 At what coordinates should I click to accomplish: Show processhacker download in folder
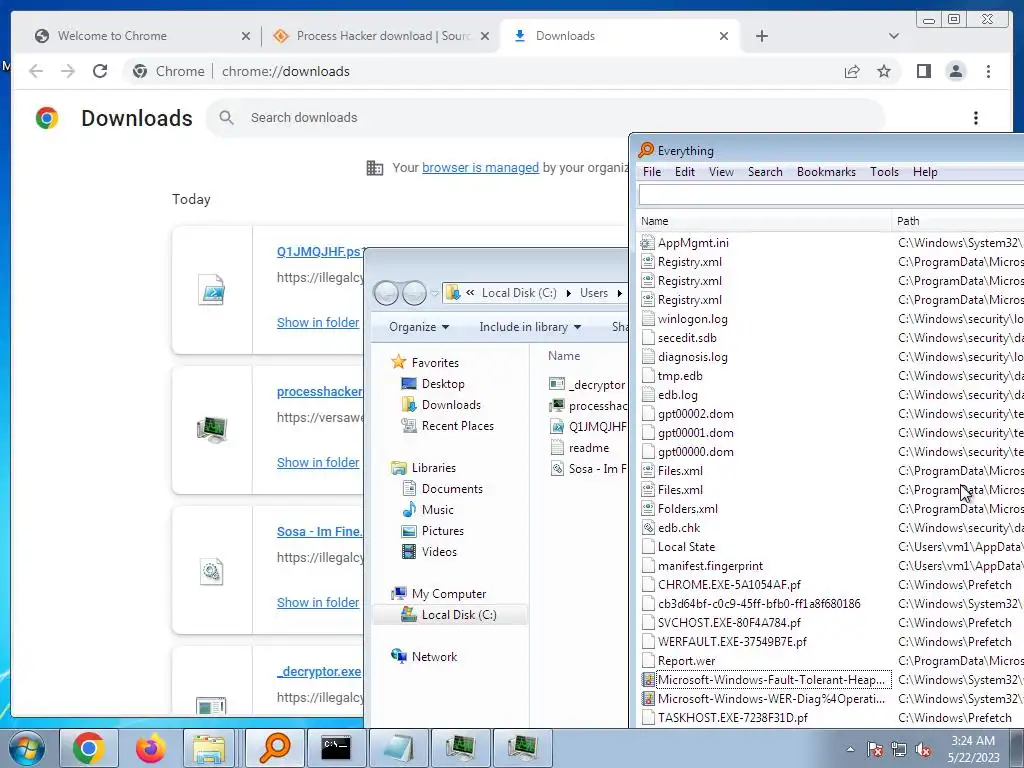[x=317, y=462]
